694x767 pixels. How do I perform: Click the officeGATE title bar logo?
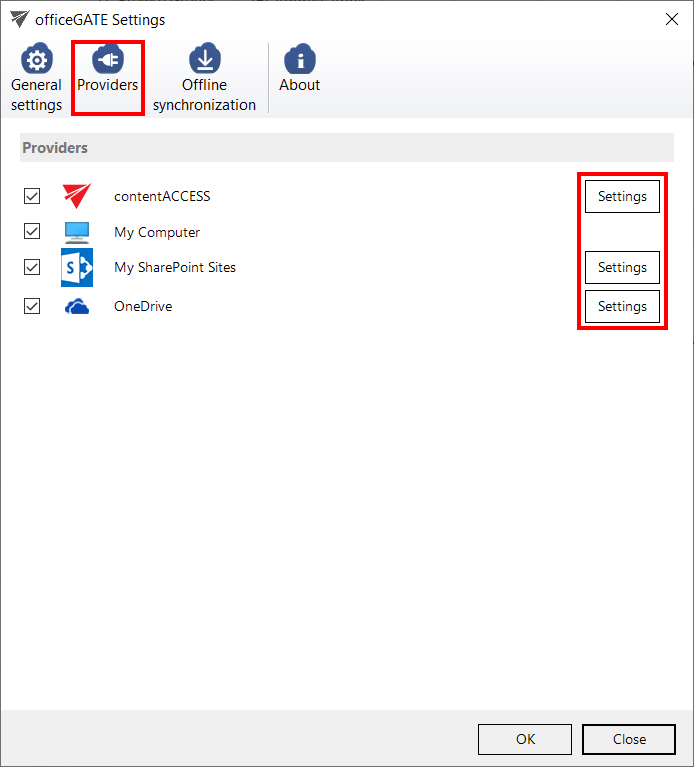[x=20, y=19]
